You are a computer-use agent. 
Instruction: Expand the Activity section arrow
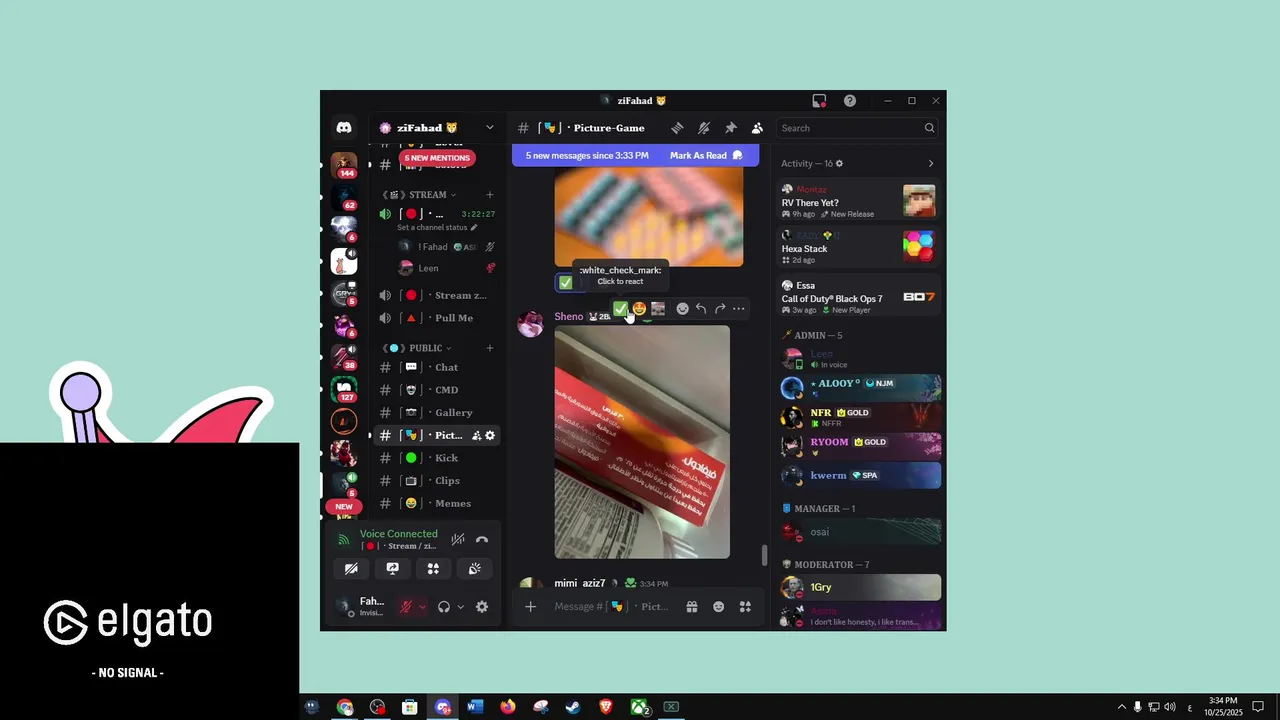point(931,163)
